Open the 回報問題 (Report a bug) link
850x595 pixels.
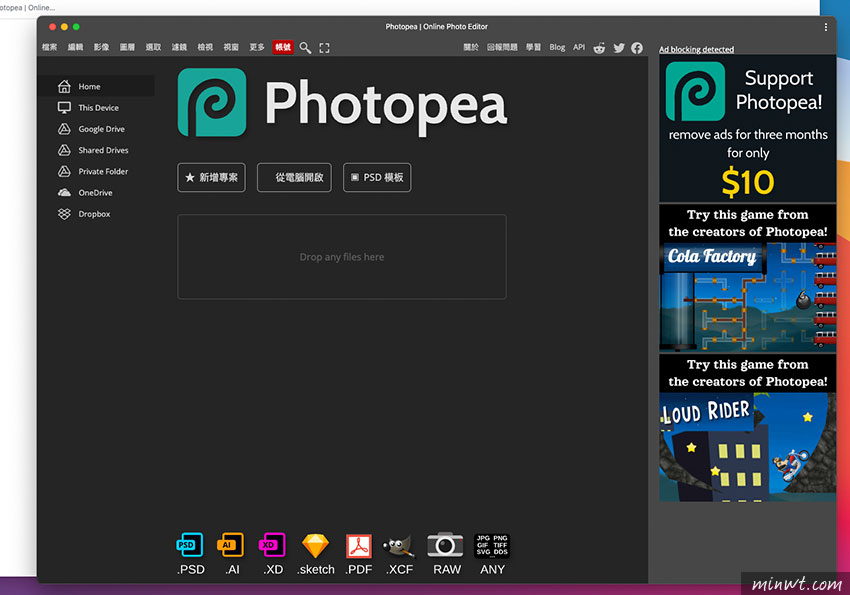click(502, 47)
